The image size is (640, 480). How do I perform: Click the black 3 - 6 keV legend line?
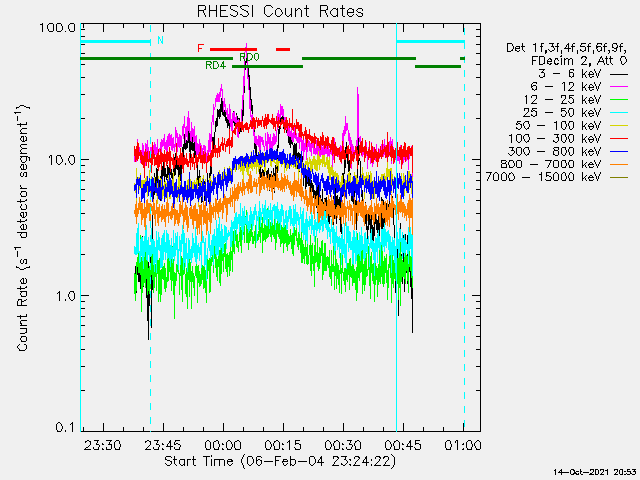[x=619, y=74]
